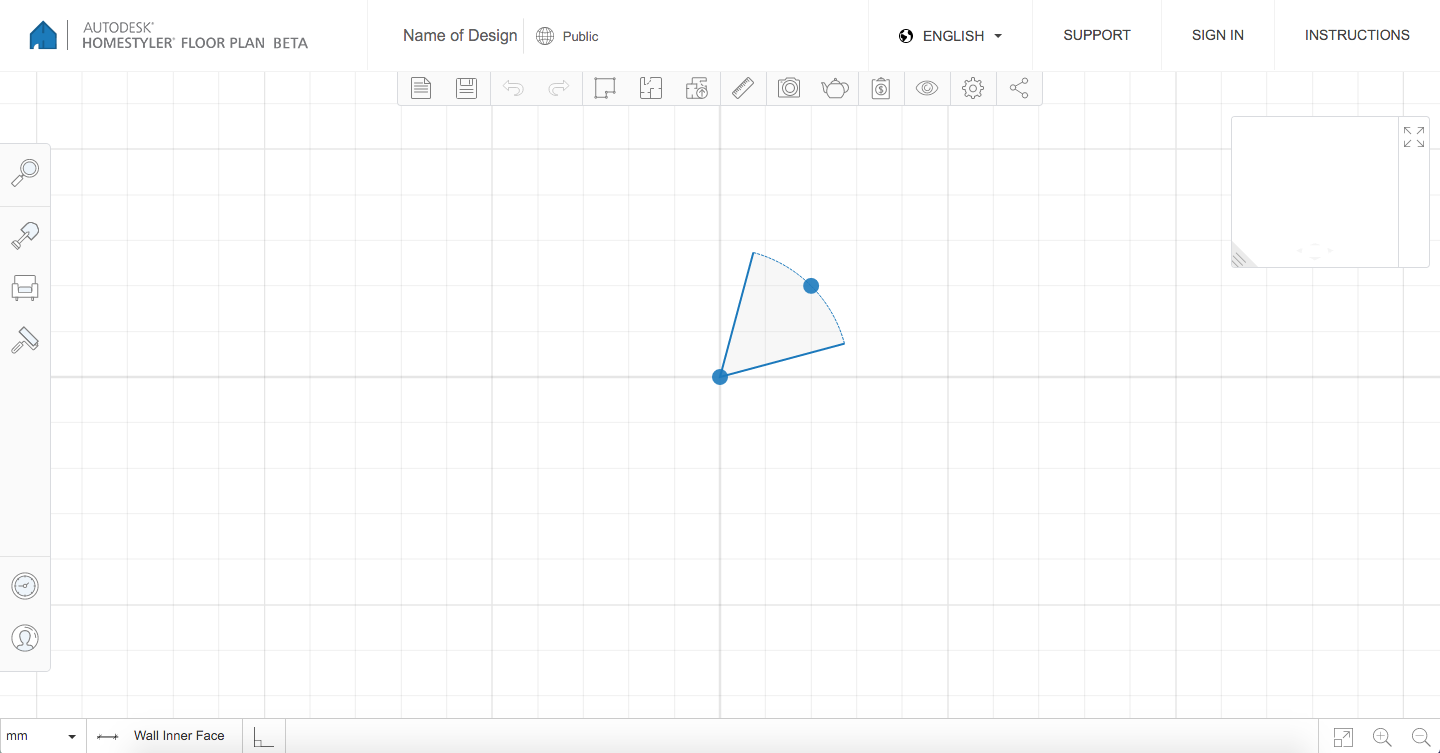Toggle the right-angle snap icon in bottom bar
Image resolution: width=1440 pixels, height=753 pixels.
[263, 737]
